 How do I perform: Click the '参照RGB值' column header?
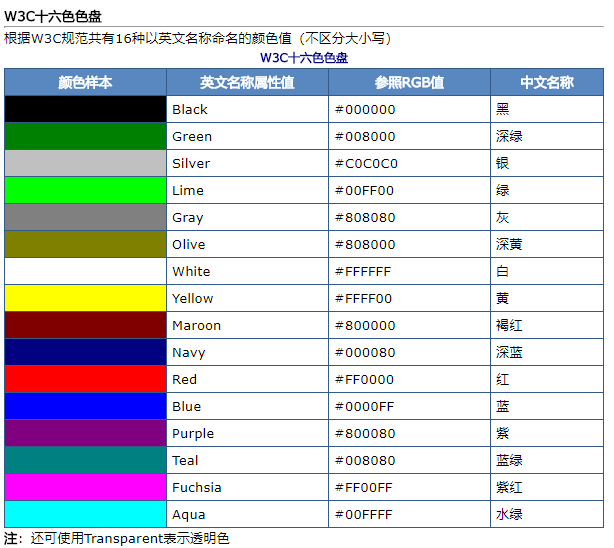pyautogui.click(x=410, y=82)
